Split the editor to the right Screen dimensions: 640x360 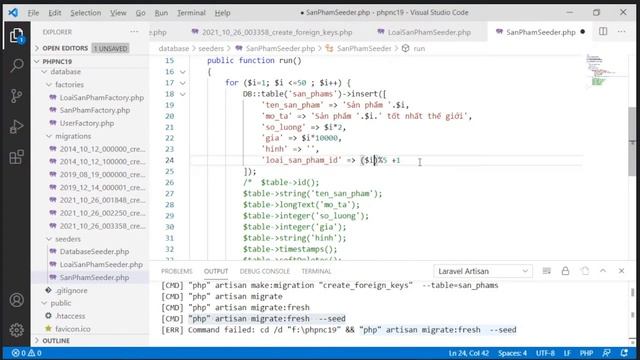pyautogui.click(x=603, y=31)
